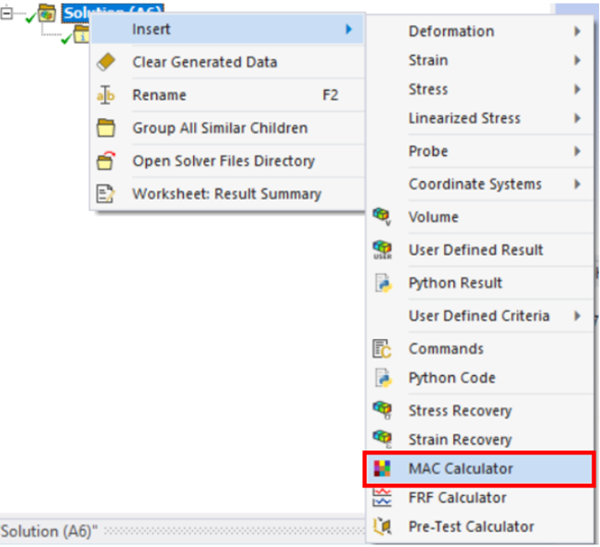Click the colorful MAC Calculator grid icon
The width and height of the screenshot is (600, 547).
click(382, 469)
